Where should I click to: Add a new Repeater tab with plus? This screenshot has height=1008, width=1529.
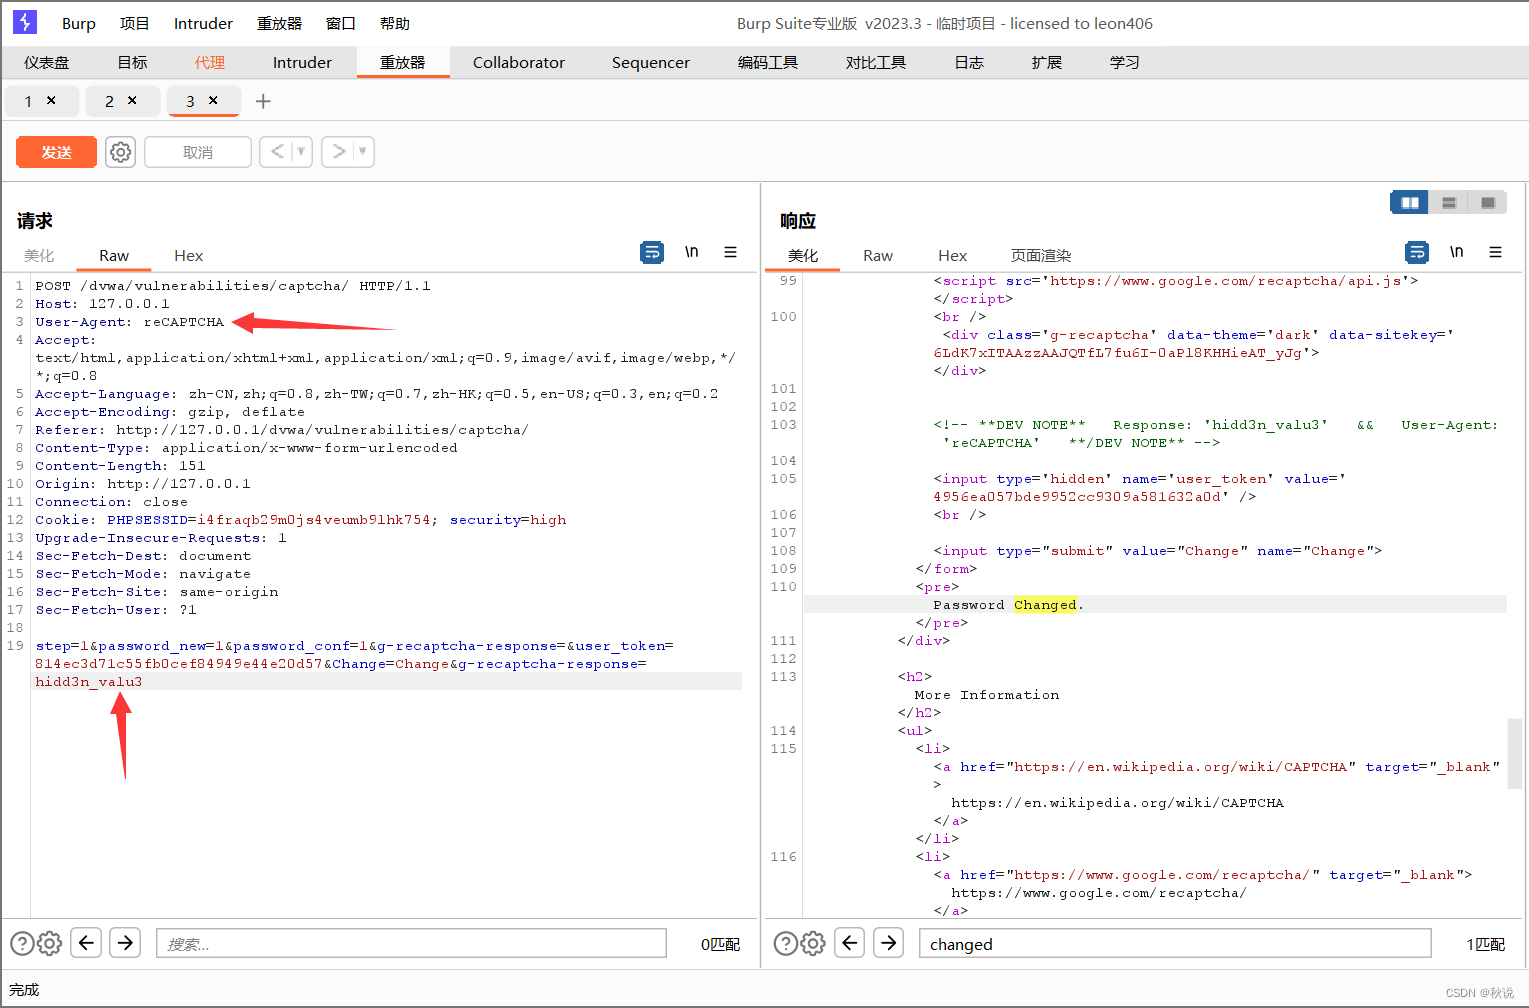[x=263, y=101]
